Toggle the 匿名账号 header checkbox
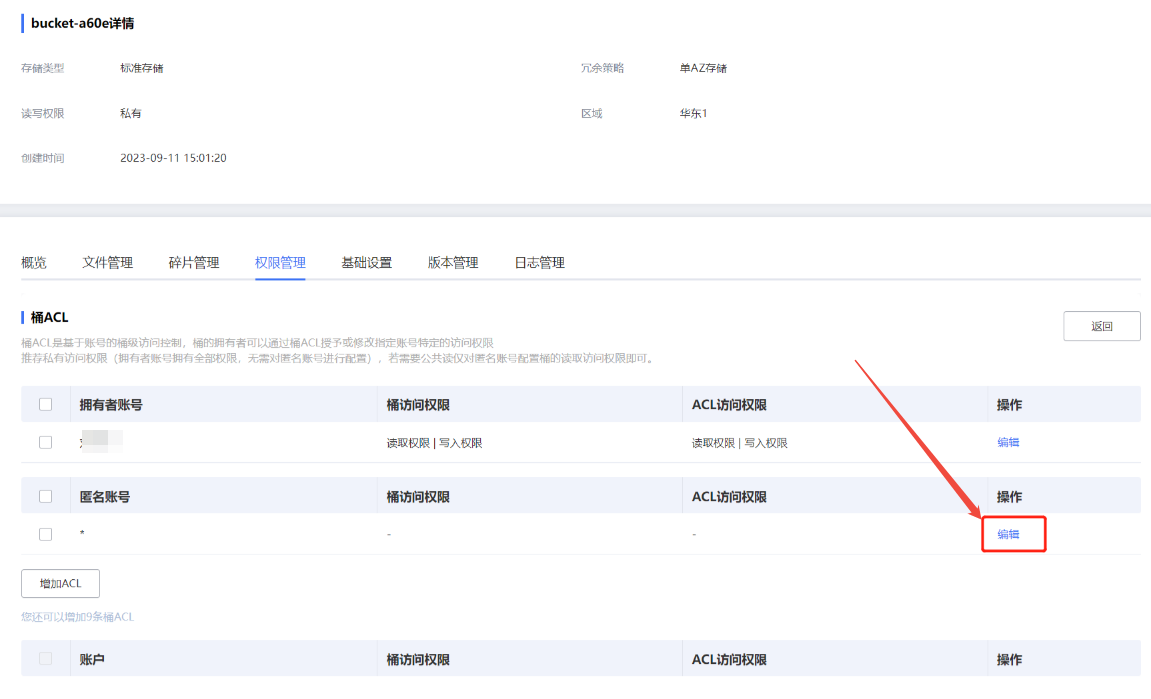Image resolution: width=1151 pixels, height=699 pixels. pos(45,497)
